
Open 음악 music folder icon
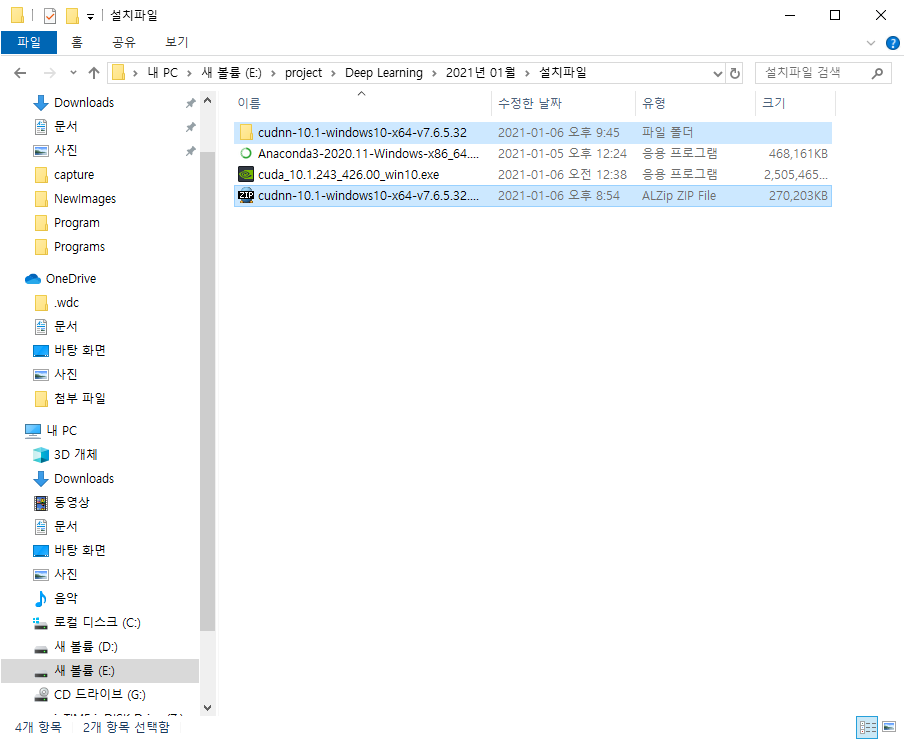(x=41, y=599)
